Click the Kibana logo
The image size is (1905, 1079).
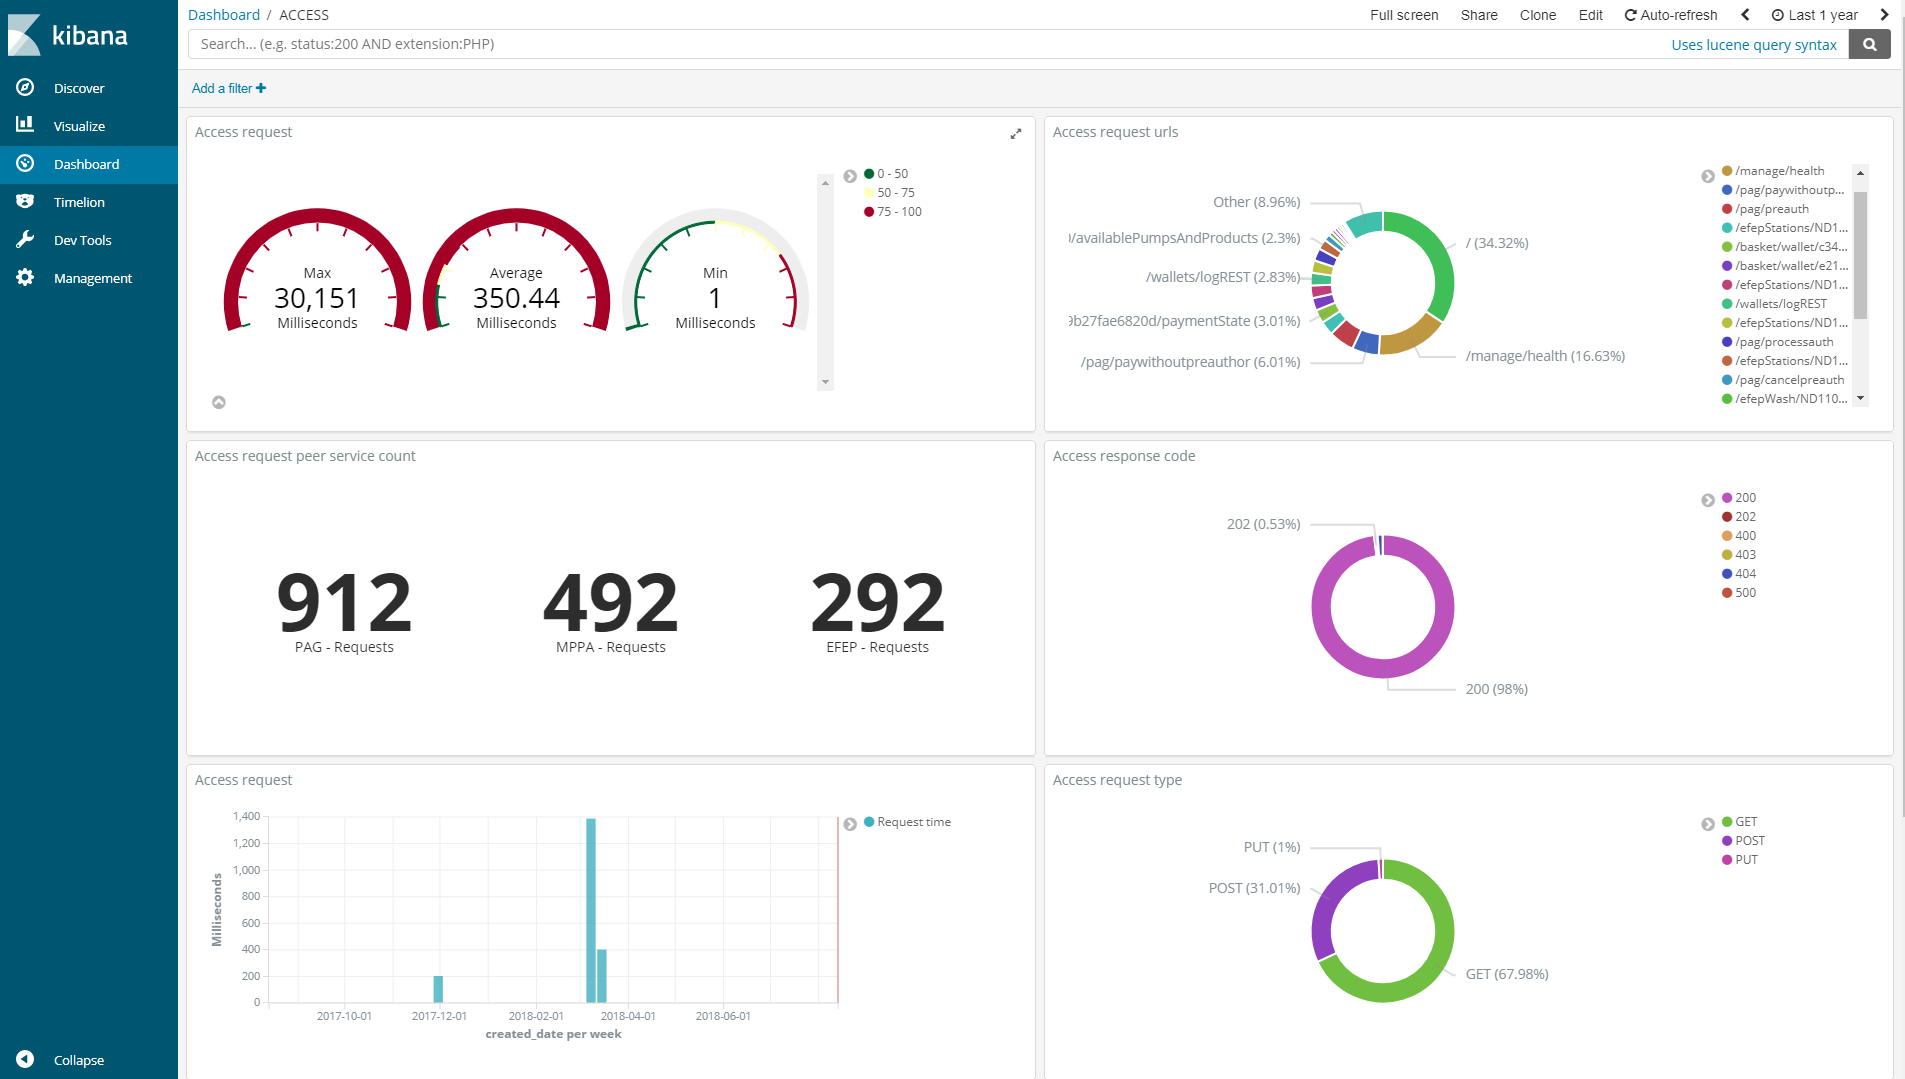[68, 35]
